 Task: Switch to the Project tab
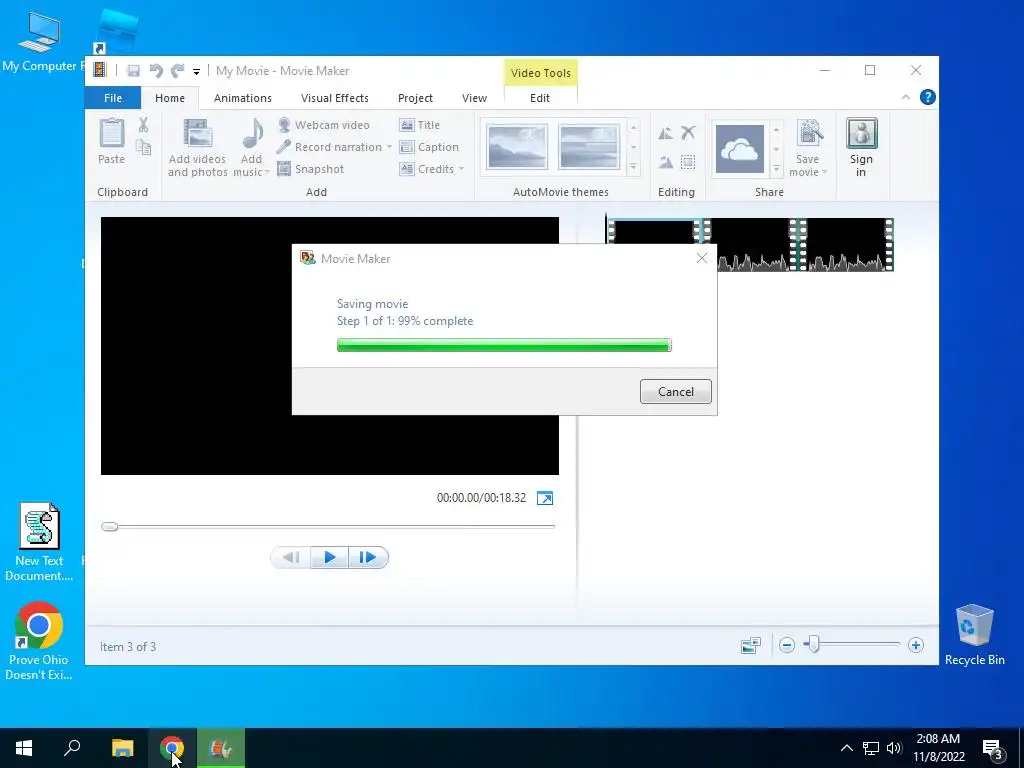(415, 98)
